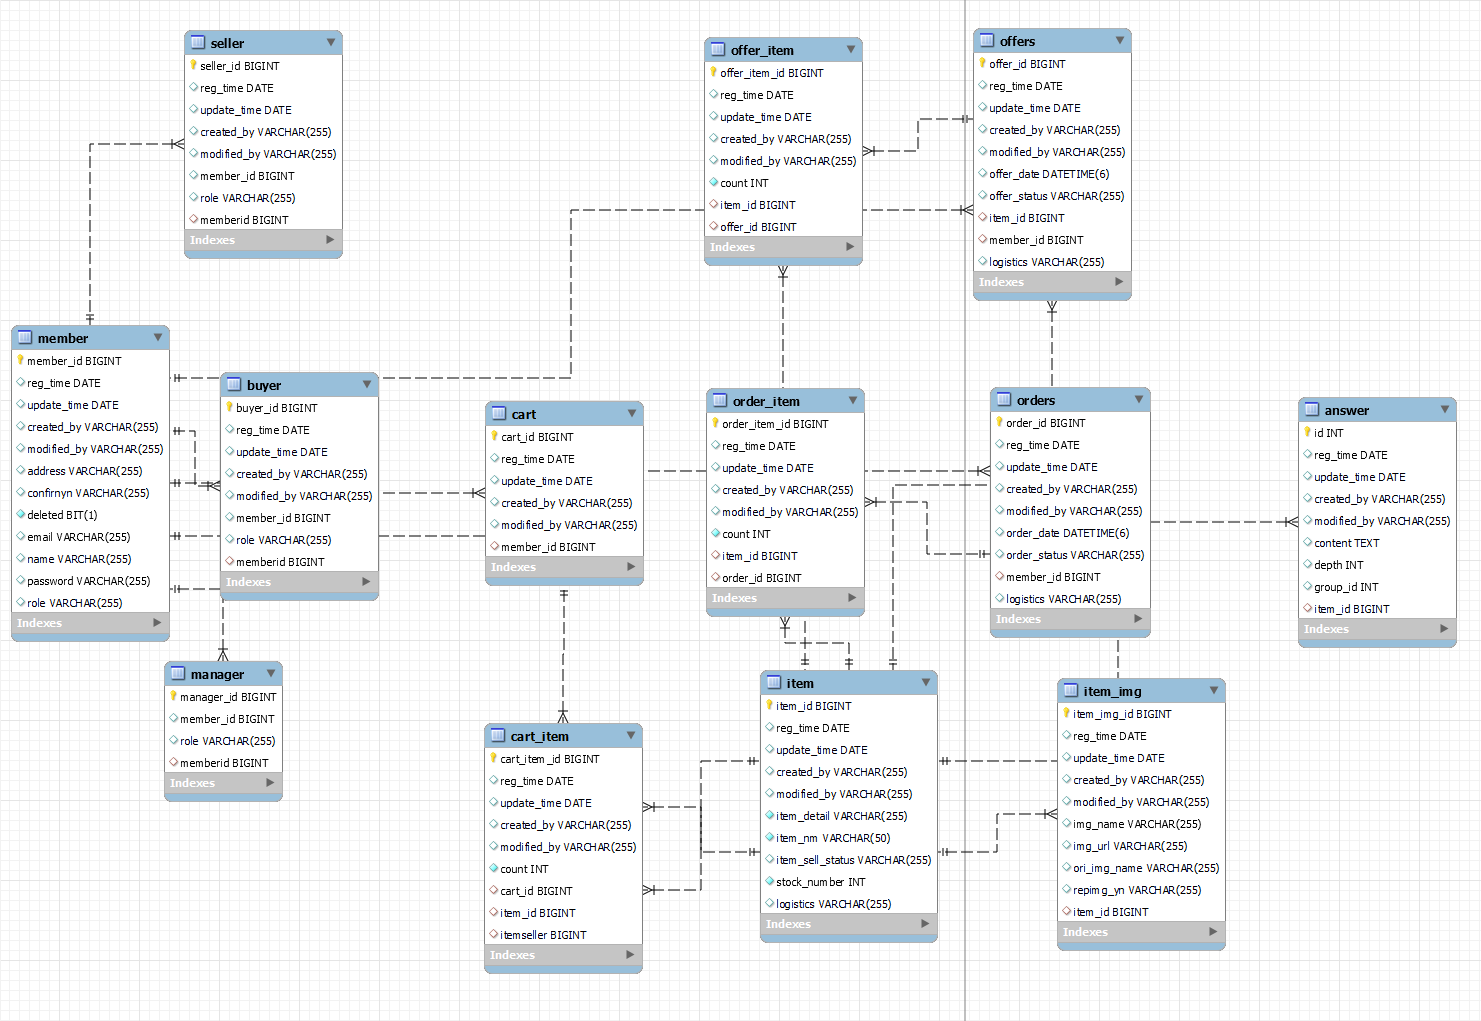
Task: Select 'order_id BIGINT' column in order_item
Action: (x=785, y=578)
